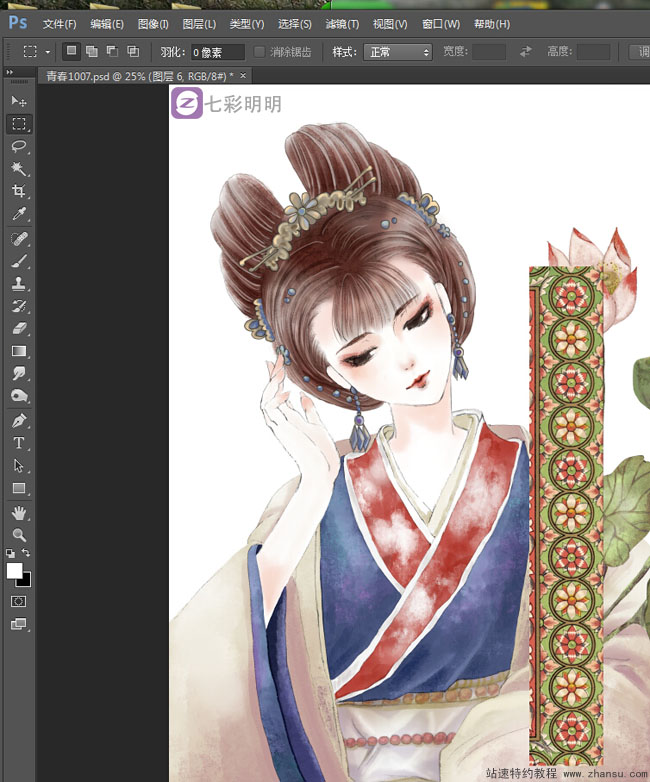Choose Add to Selection mode

tap(92, 51)
